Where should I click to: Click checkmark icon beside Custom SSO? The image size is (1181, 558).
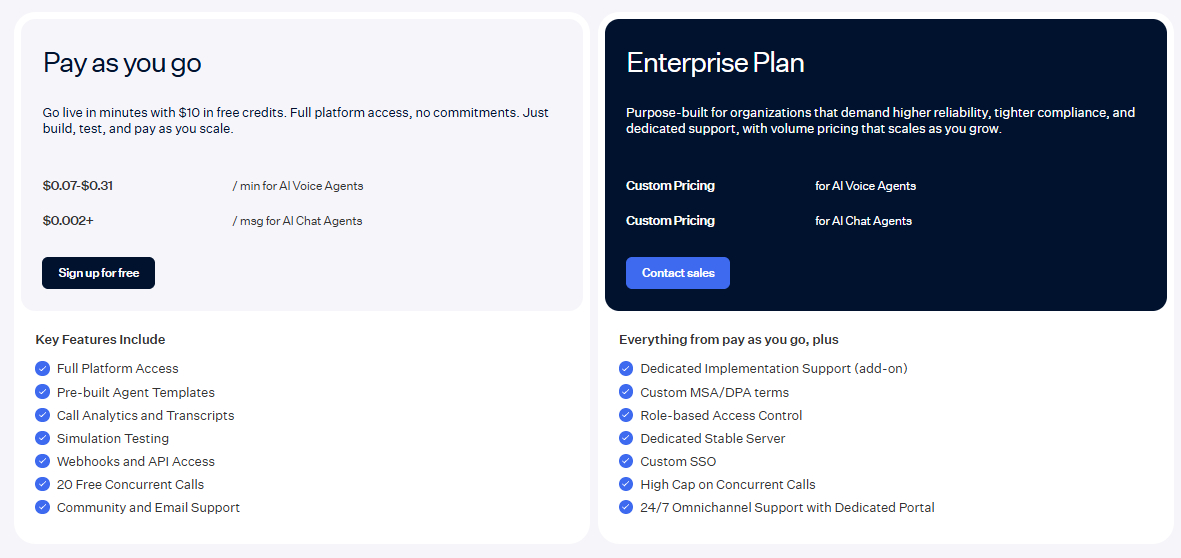626,461
